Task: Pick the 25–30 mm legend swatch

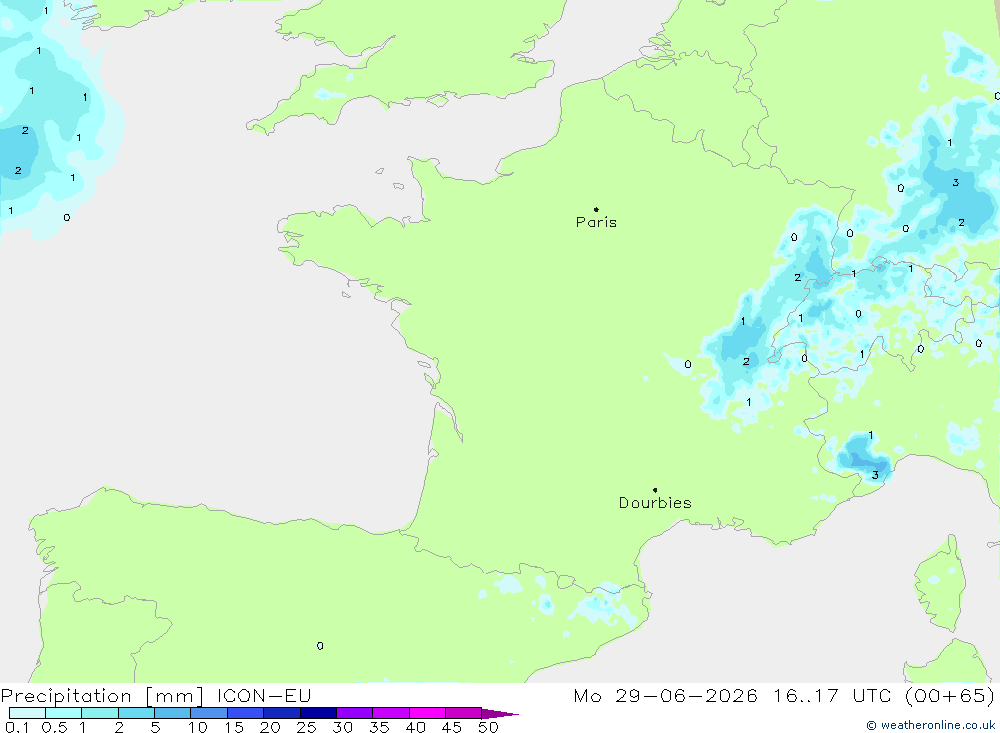Action: (x=318, y=713)
